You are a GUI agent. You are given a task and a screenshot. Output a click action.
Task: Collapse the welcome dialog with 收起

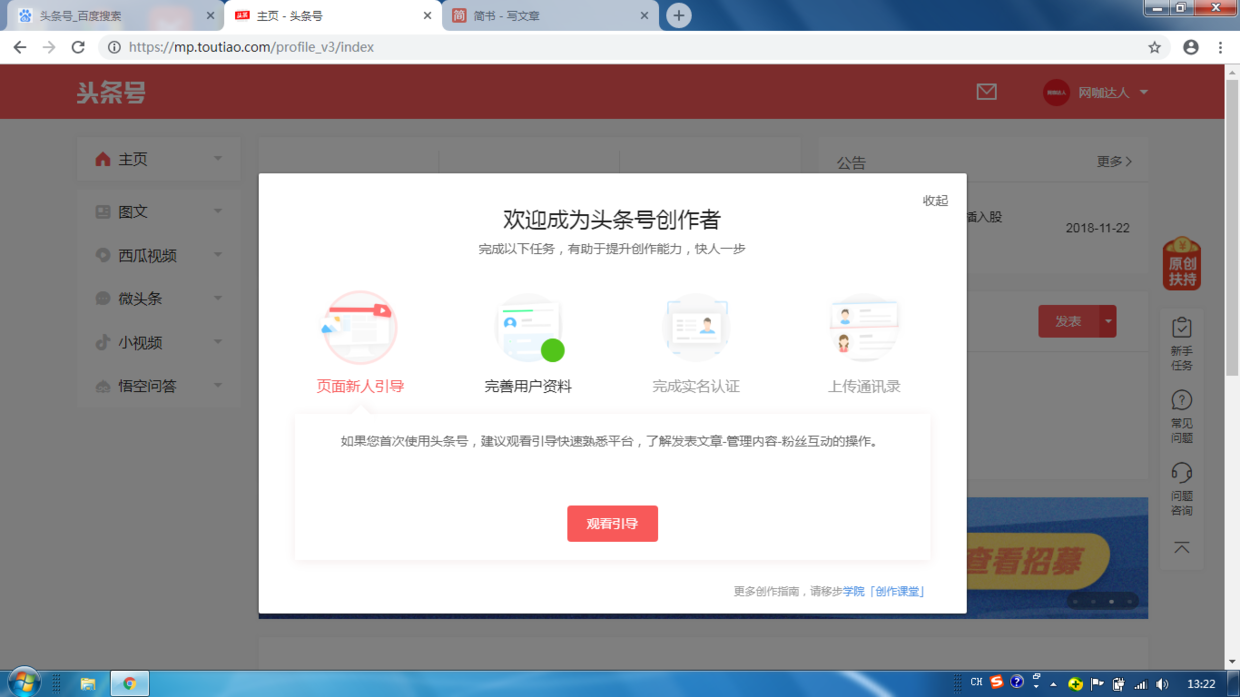(935, 201)
